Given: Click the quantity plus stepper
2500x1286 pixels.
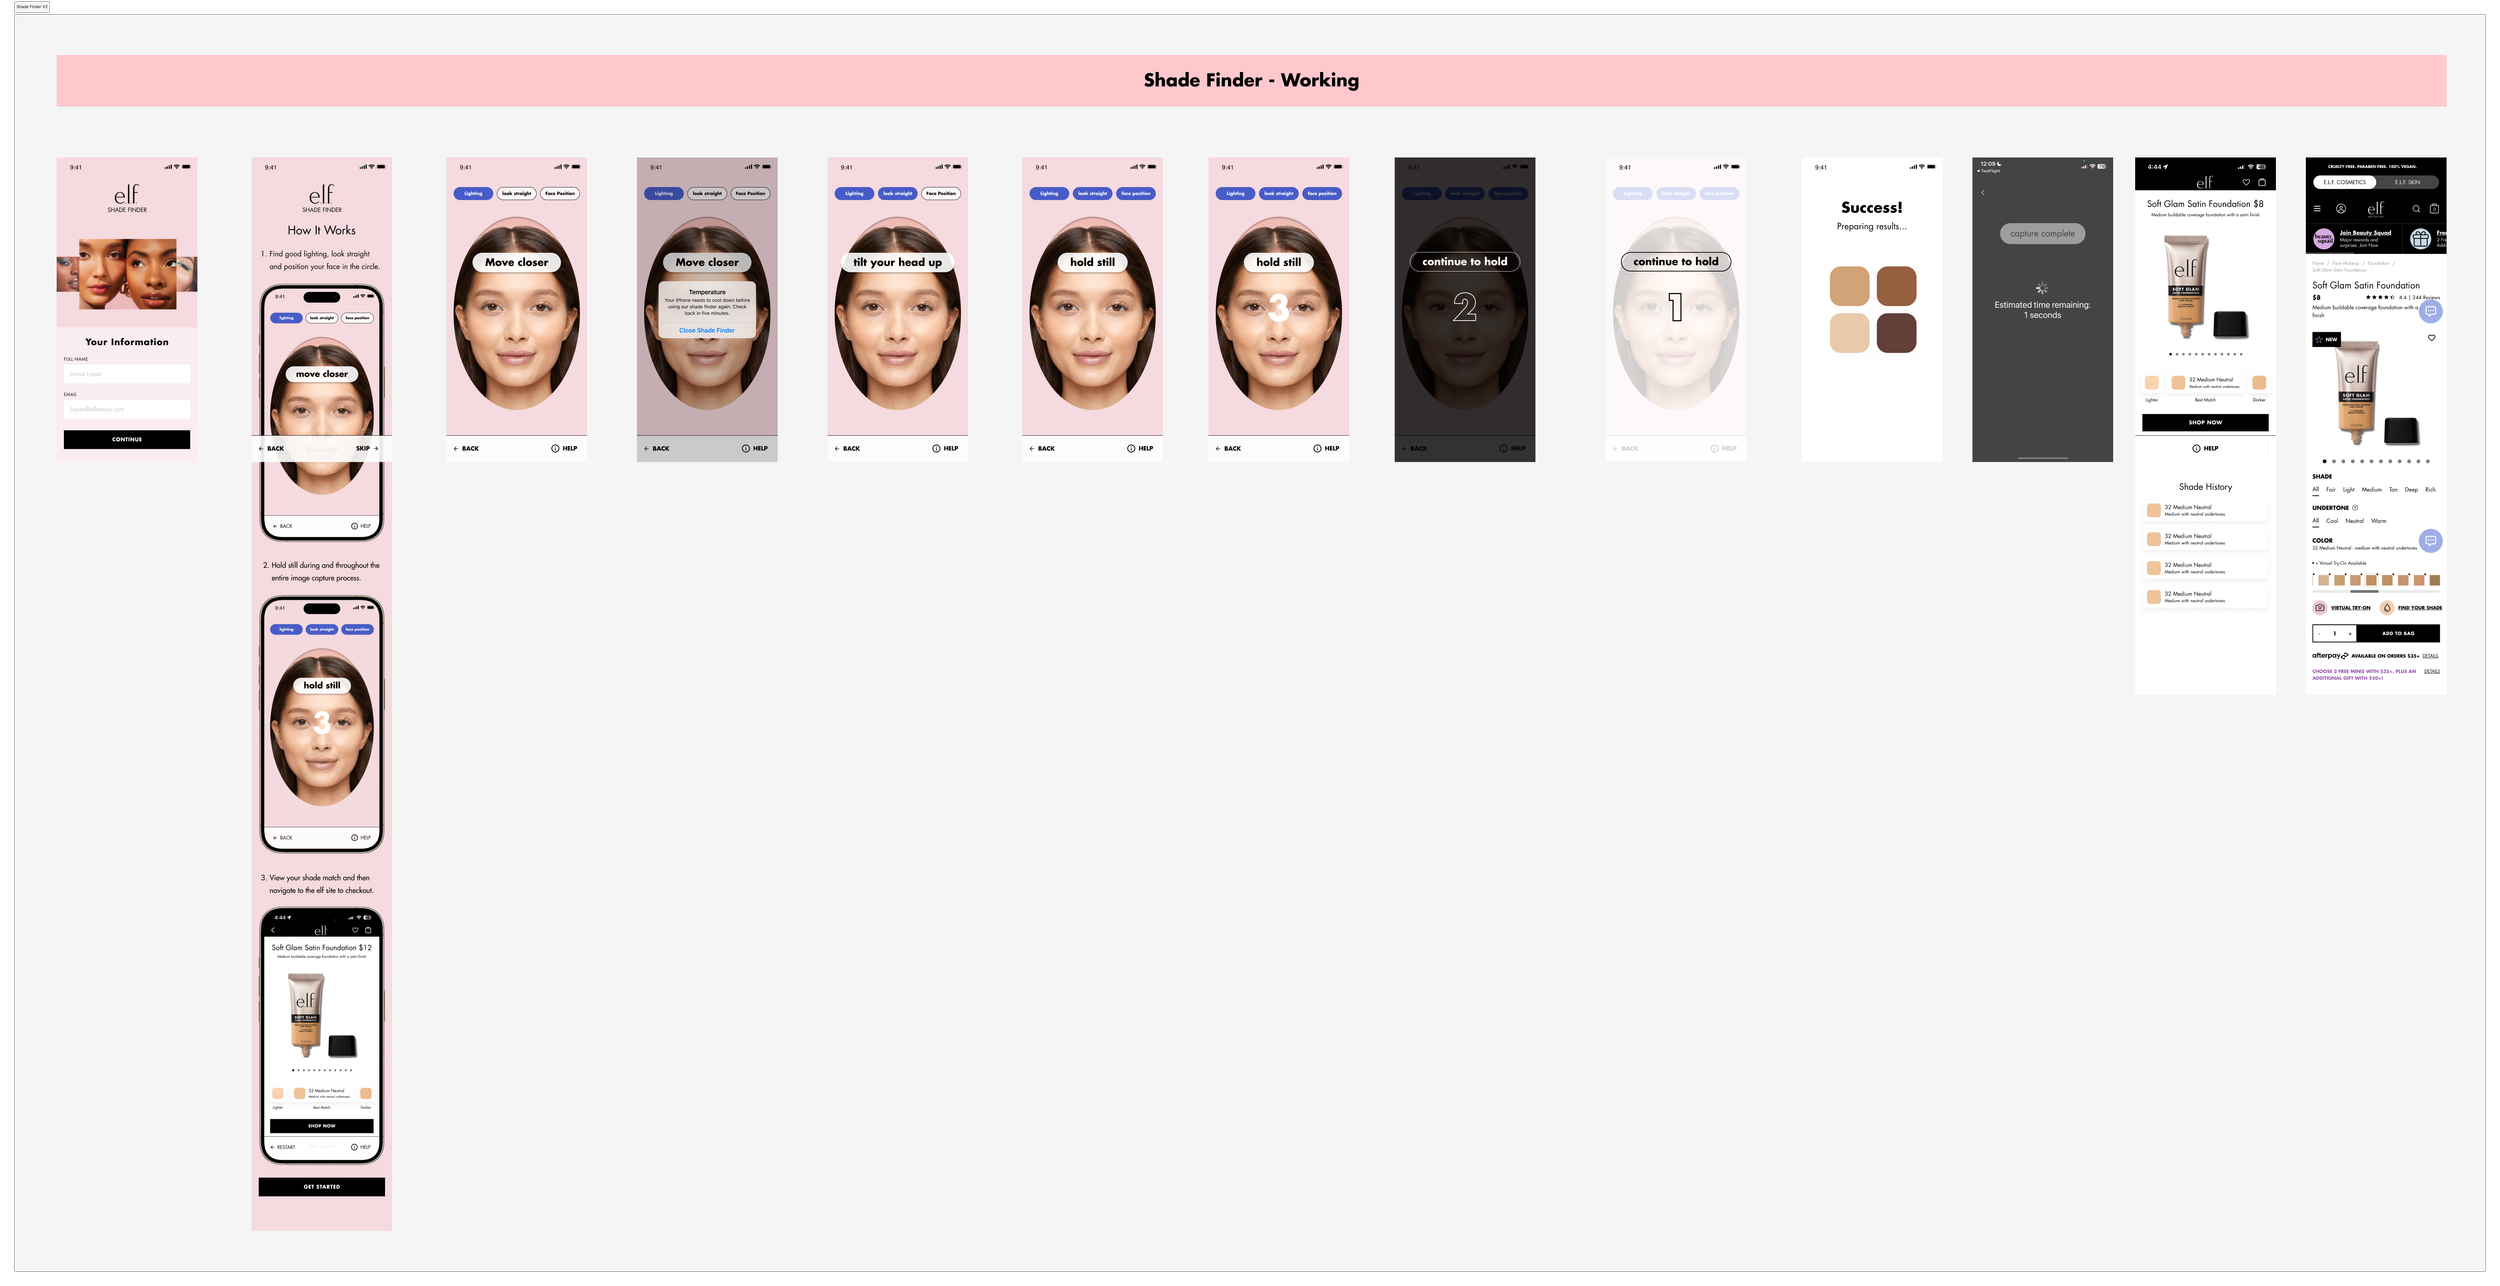Looking at the screenshot, I should click(x=2349, y=633).
